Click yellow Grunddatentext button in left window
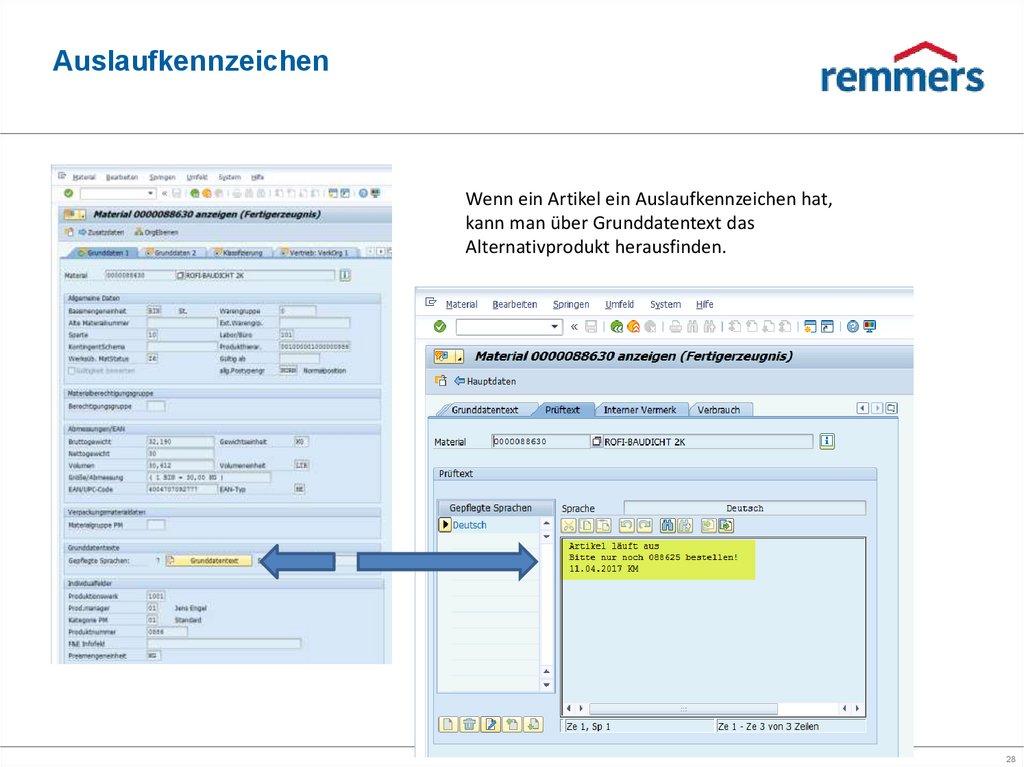 click(209, 561)
